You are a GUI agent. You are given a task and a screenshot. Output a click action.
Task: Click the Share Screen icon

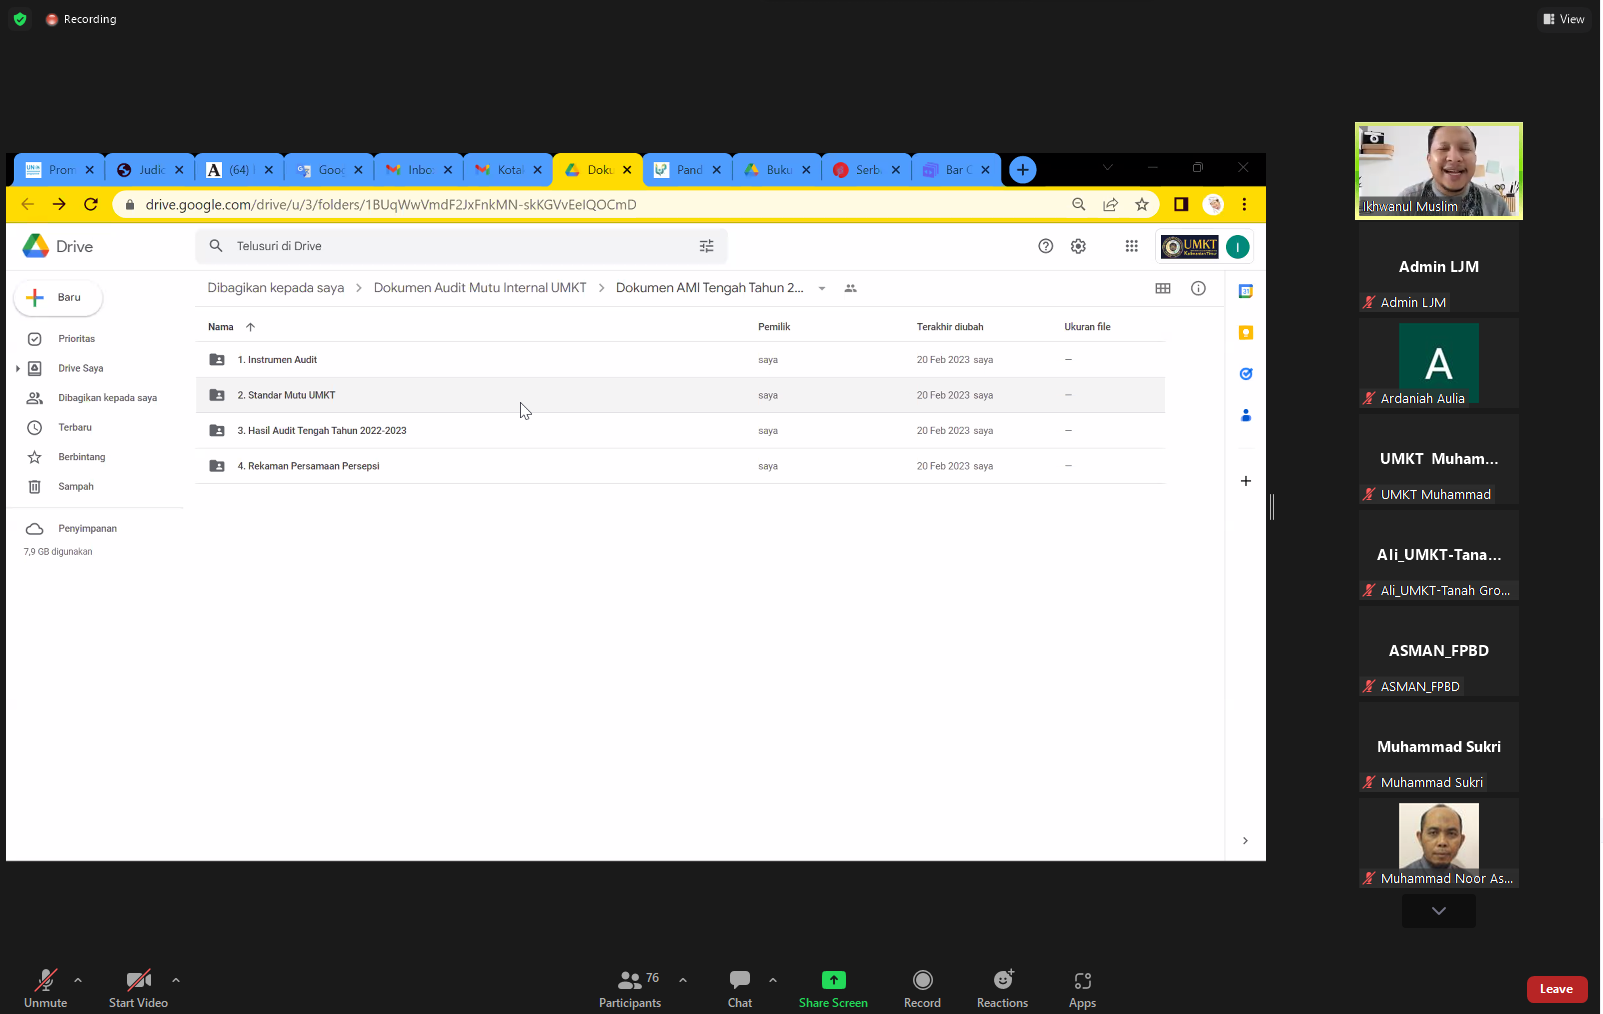click(x=833, y=980)
